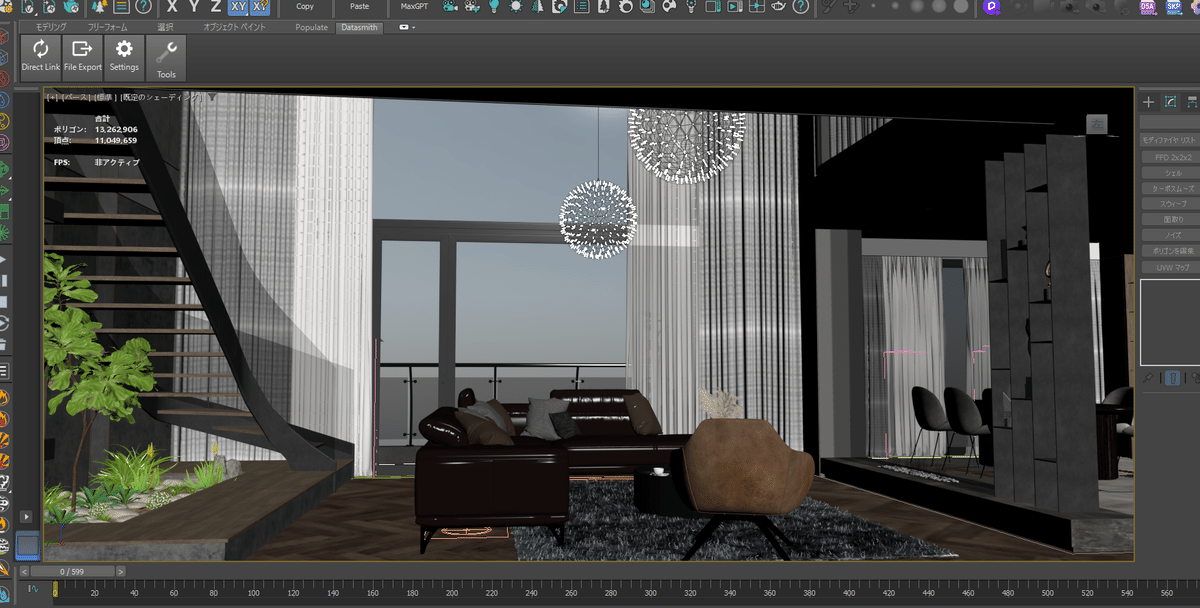
Task: Enable the X axis constraint
Action: (172, 7)
